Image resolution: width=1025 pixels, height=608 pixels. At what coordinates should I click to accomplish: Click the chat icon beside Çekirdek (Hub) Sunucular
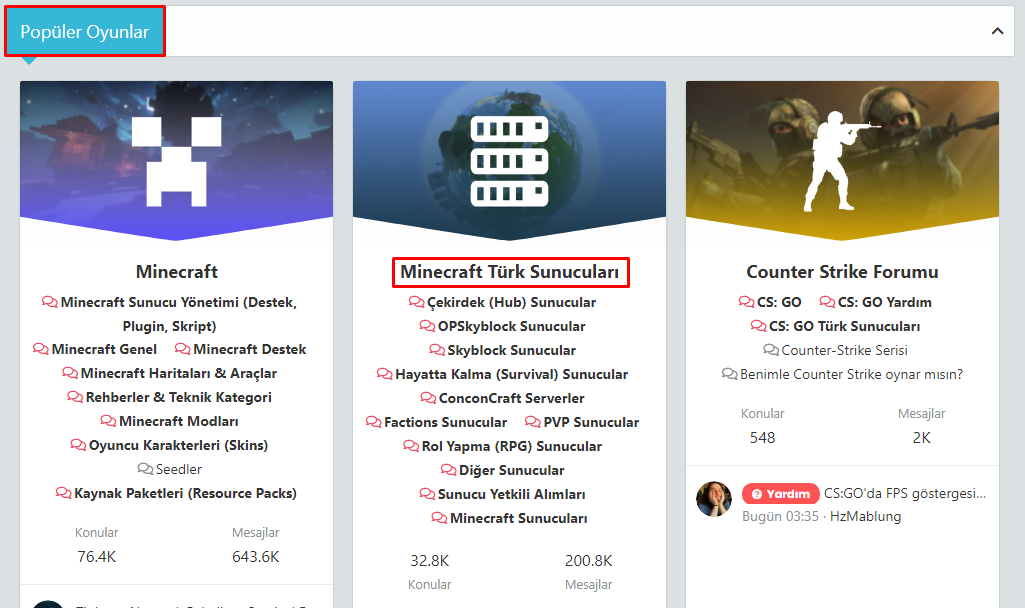416,302
